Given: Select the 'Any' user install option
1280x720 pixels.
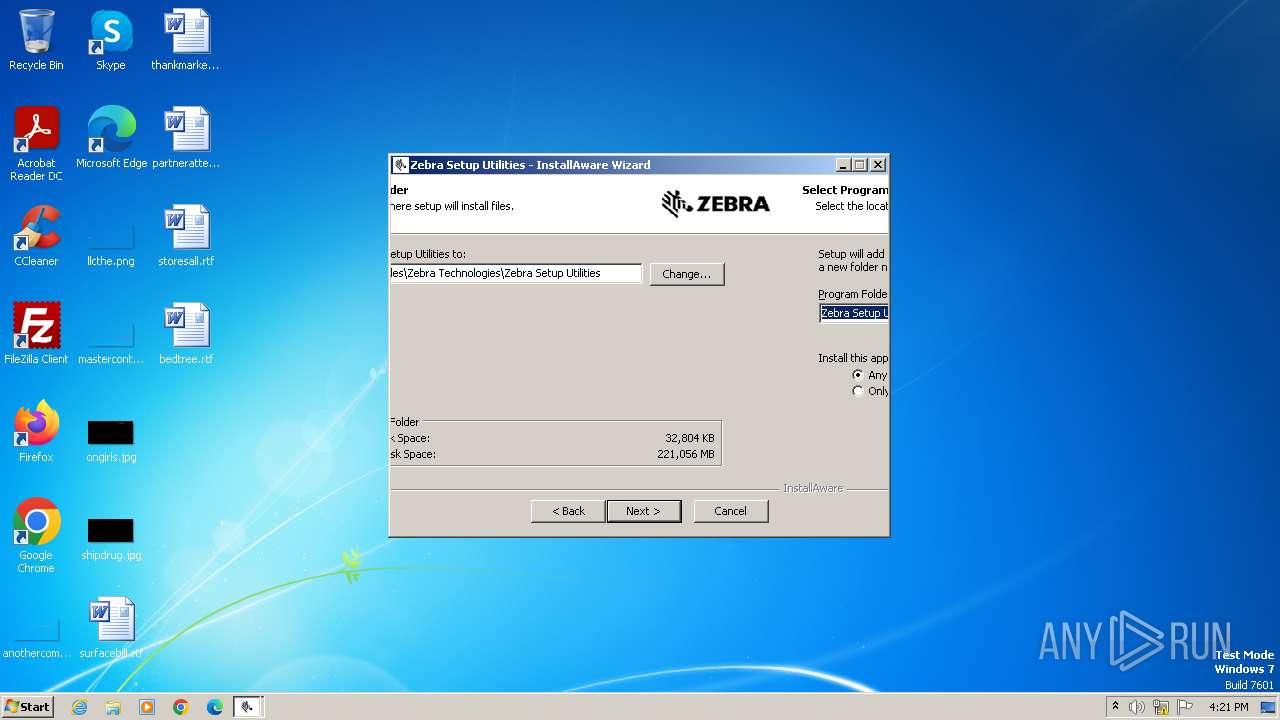Looking at the screenshot, I should [x=858, y=375].
